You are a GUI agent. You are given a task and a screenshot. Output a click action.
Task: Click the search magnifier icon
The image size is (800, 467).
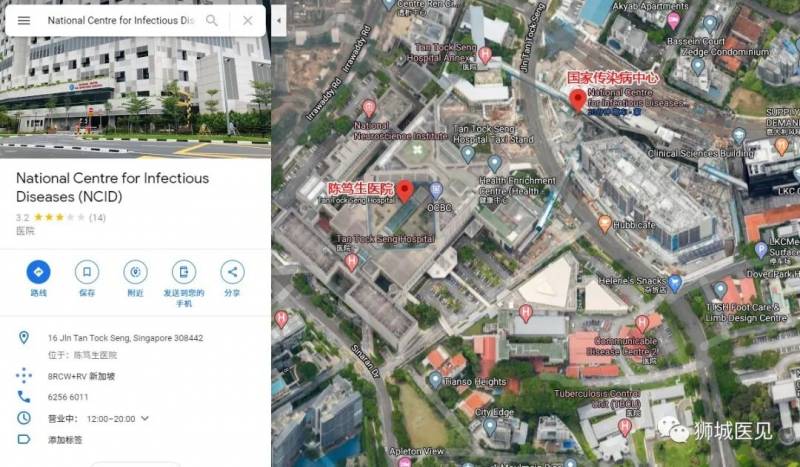pyautogui.click(x=212, y=20)
